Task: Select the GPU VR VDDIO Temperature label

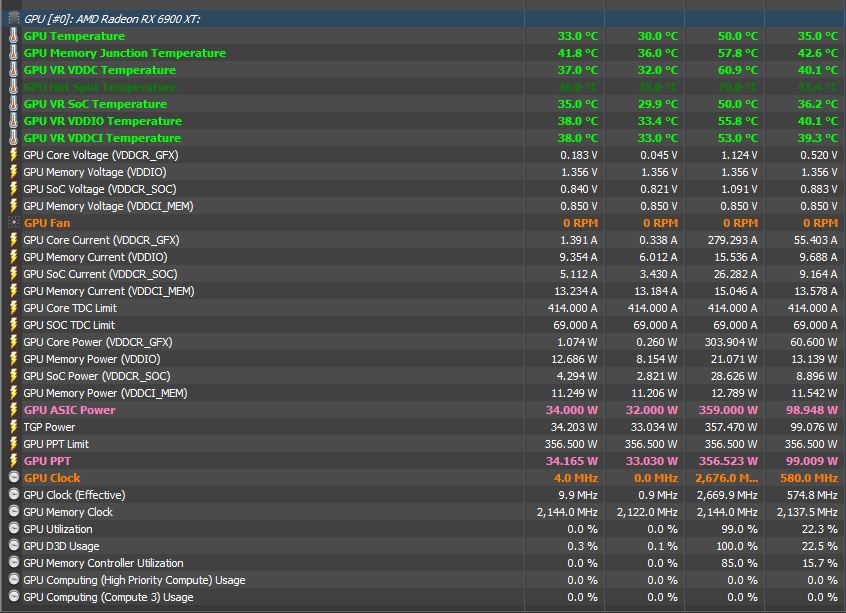Action: point(103,121)
